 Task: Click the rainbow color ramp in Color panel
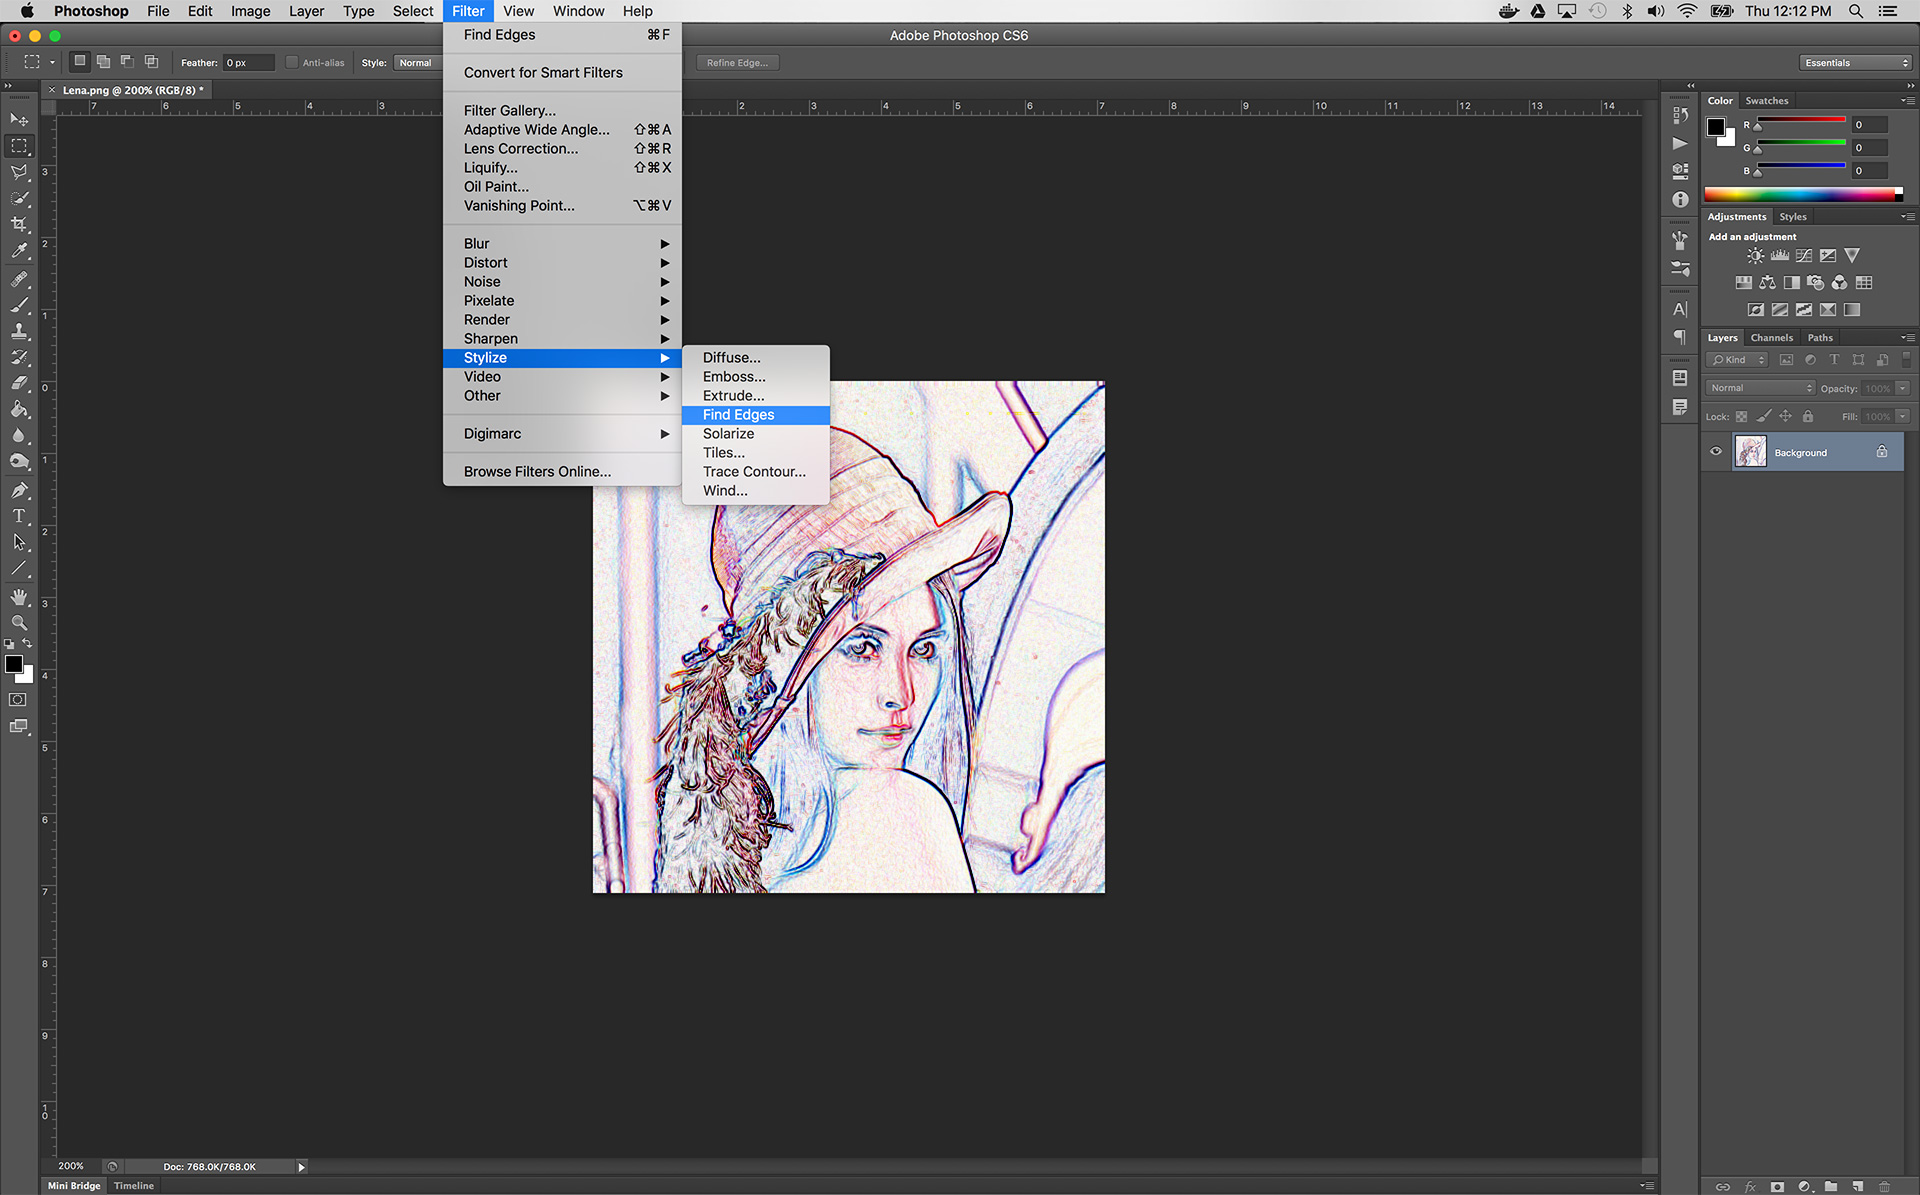coord(1800,194)
